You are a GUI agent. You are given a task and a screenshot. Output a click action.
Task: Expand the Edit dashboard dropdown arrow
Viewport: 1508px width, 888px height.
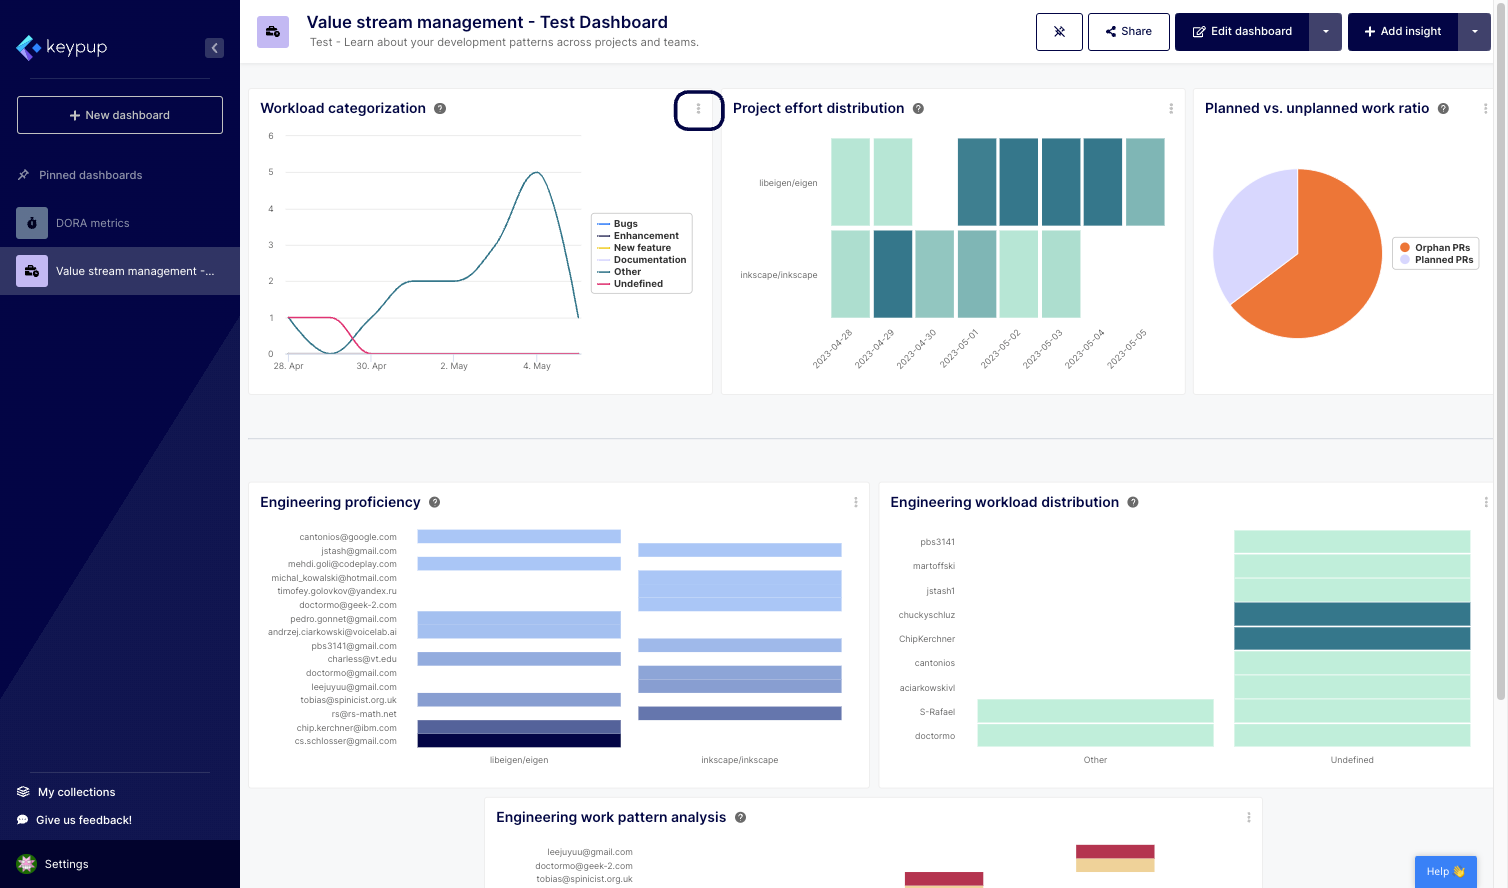(1326, 32)
